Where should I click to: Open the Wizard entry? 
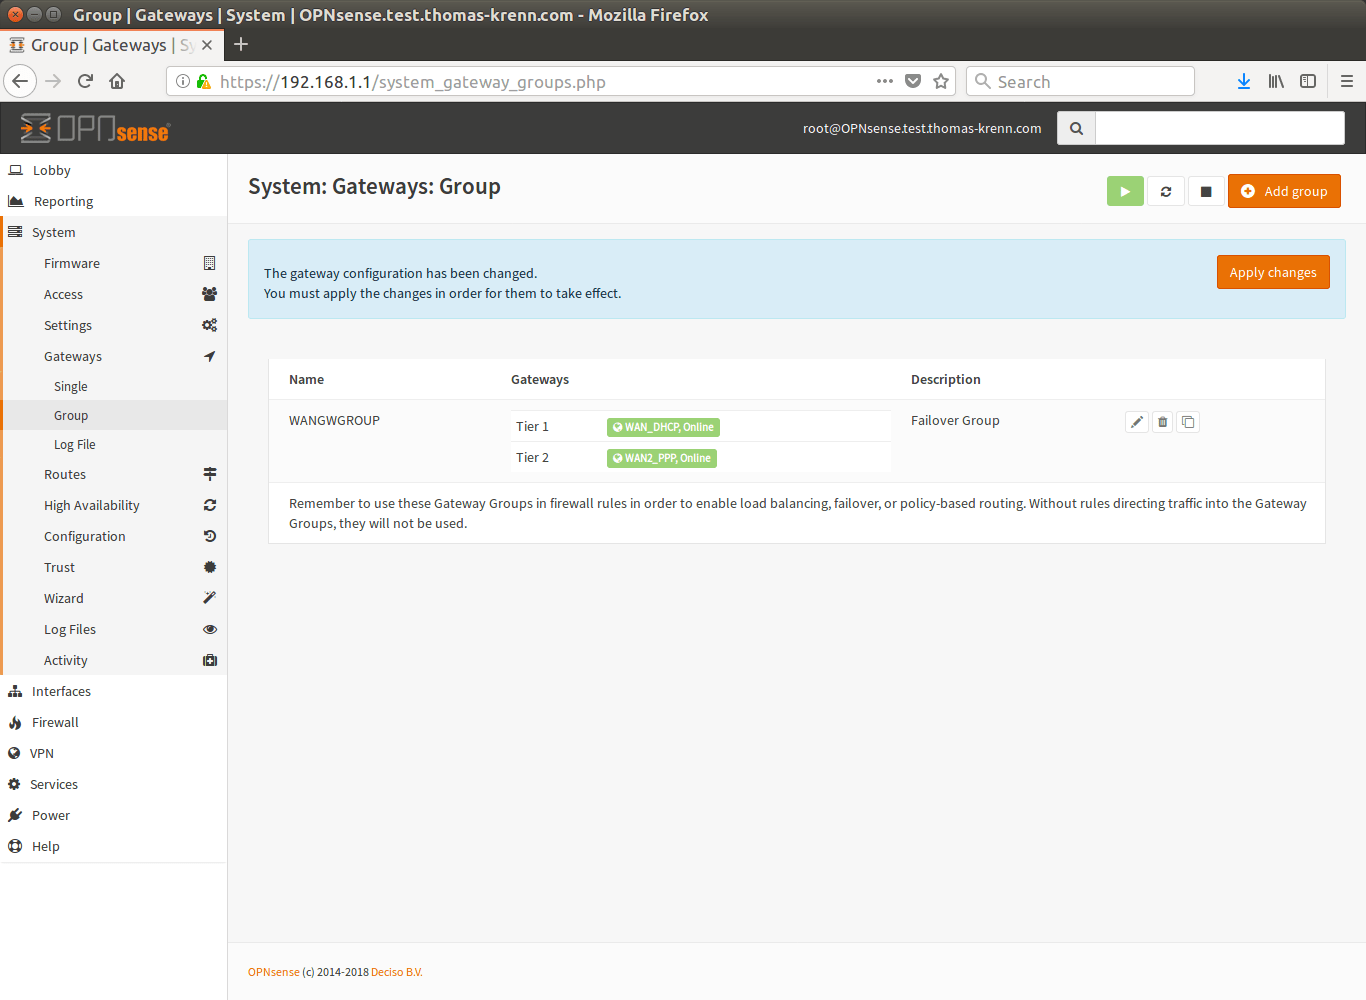pos(115,598)
